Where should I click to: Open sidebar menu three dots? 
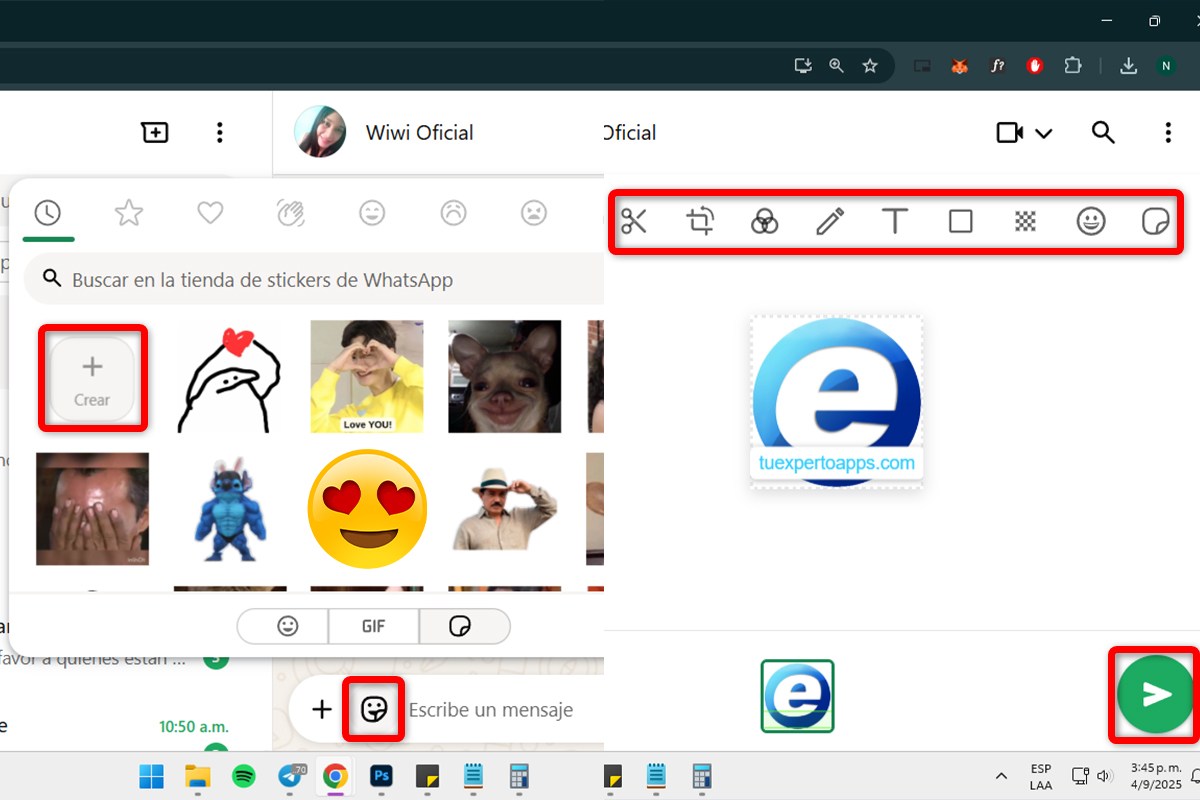click(220, 132)
